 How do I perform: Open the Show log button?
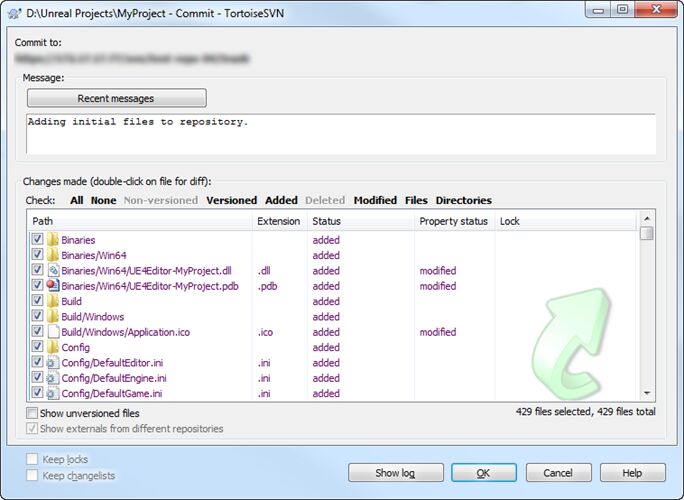pos(396,473)
